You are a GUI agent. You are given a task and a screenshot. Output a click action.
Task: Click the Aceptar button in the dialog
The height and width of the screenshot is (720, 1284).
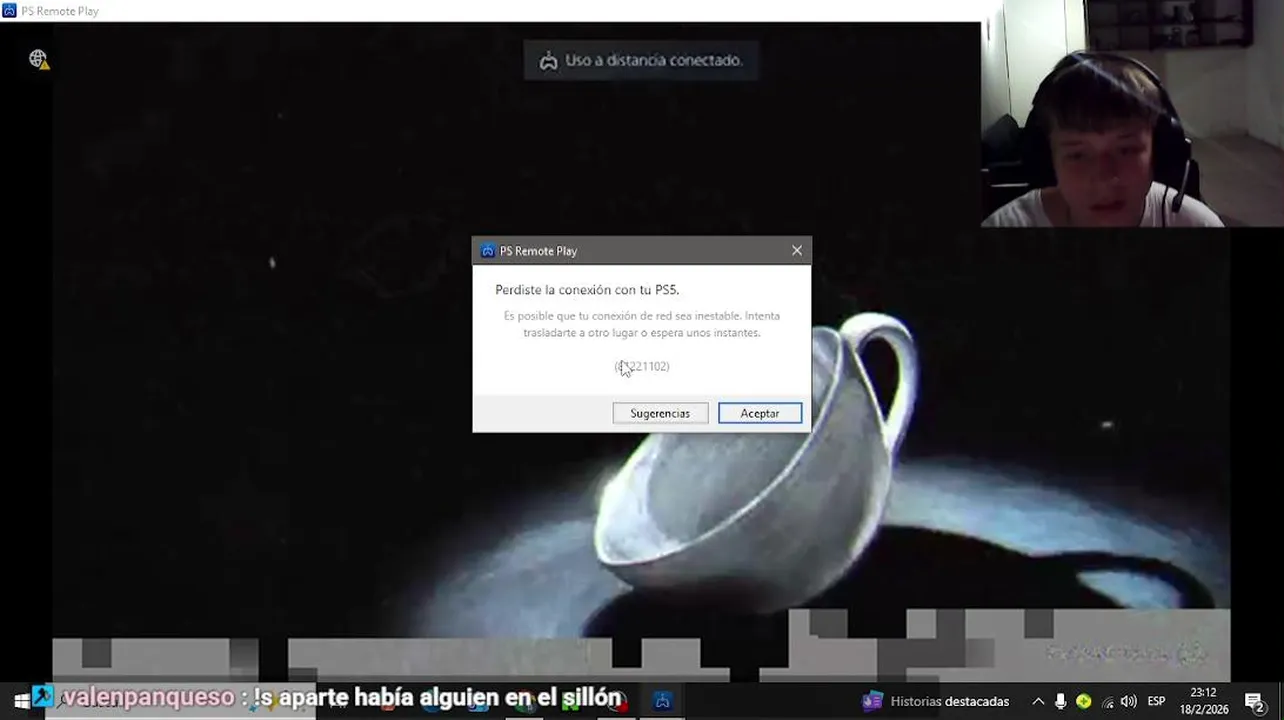pyautogui.click(x=760, y=413)
